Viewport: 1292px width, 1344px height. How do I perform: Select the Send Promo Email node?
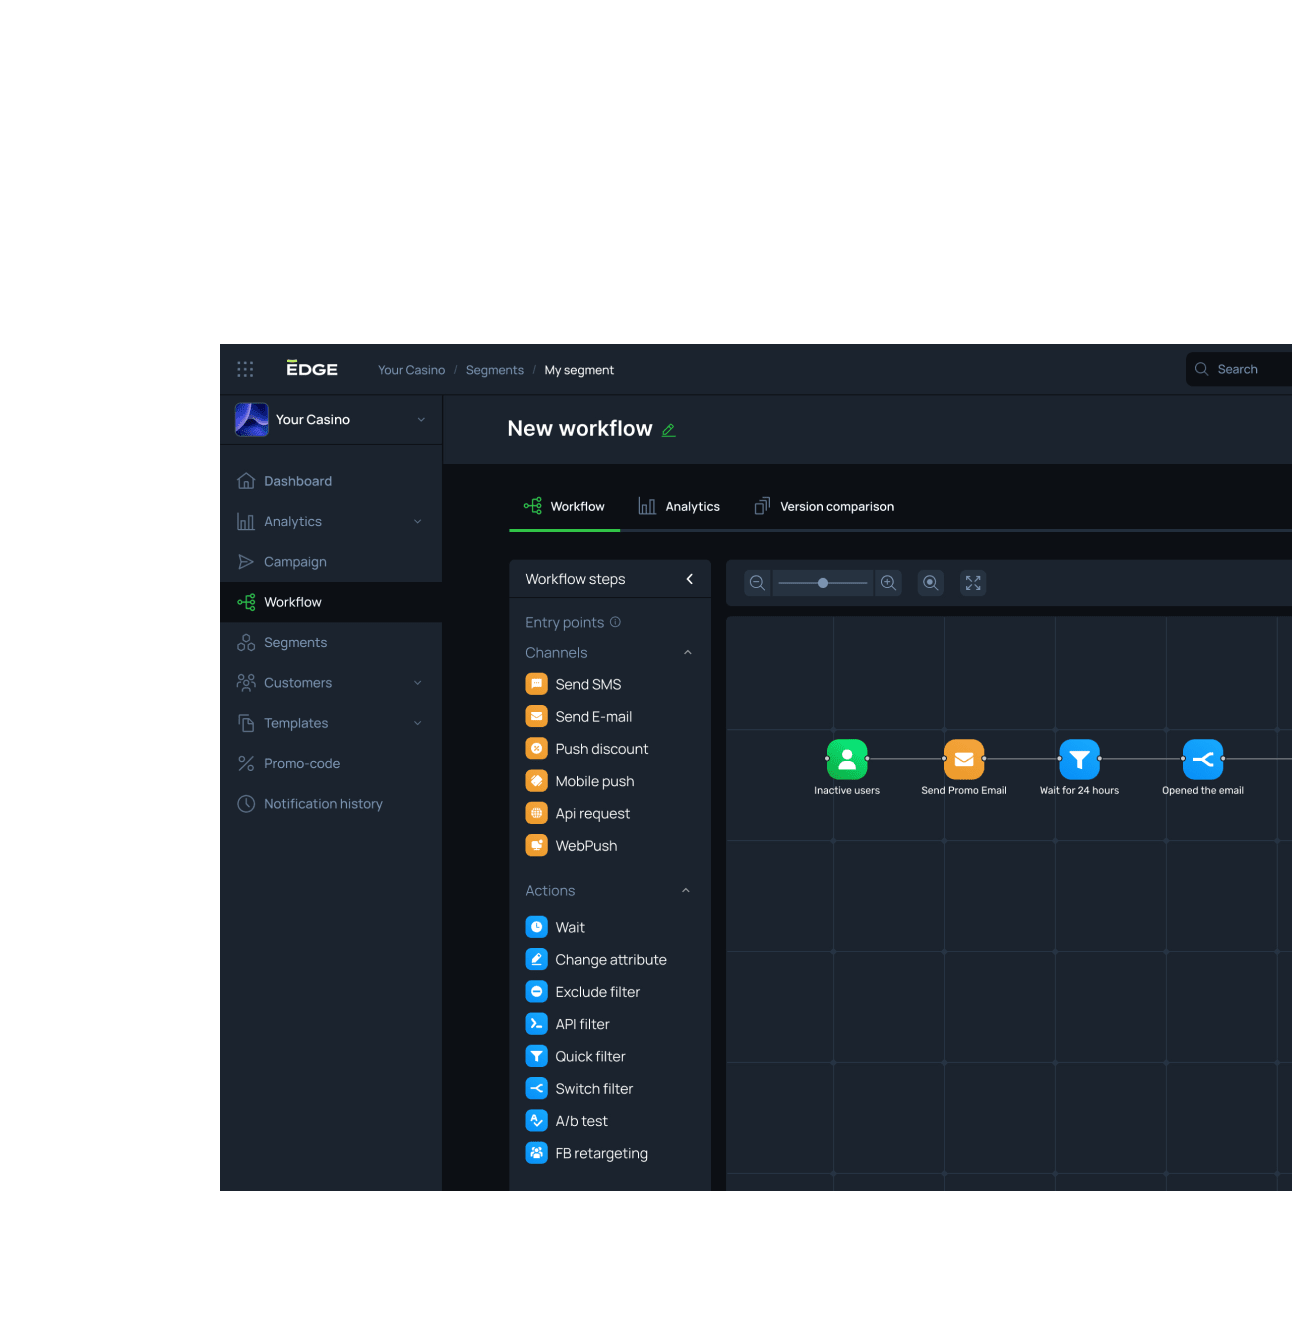click(964, 760)
